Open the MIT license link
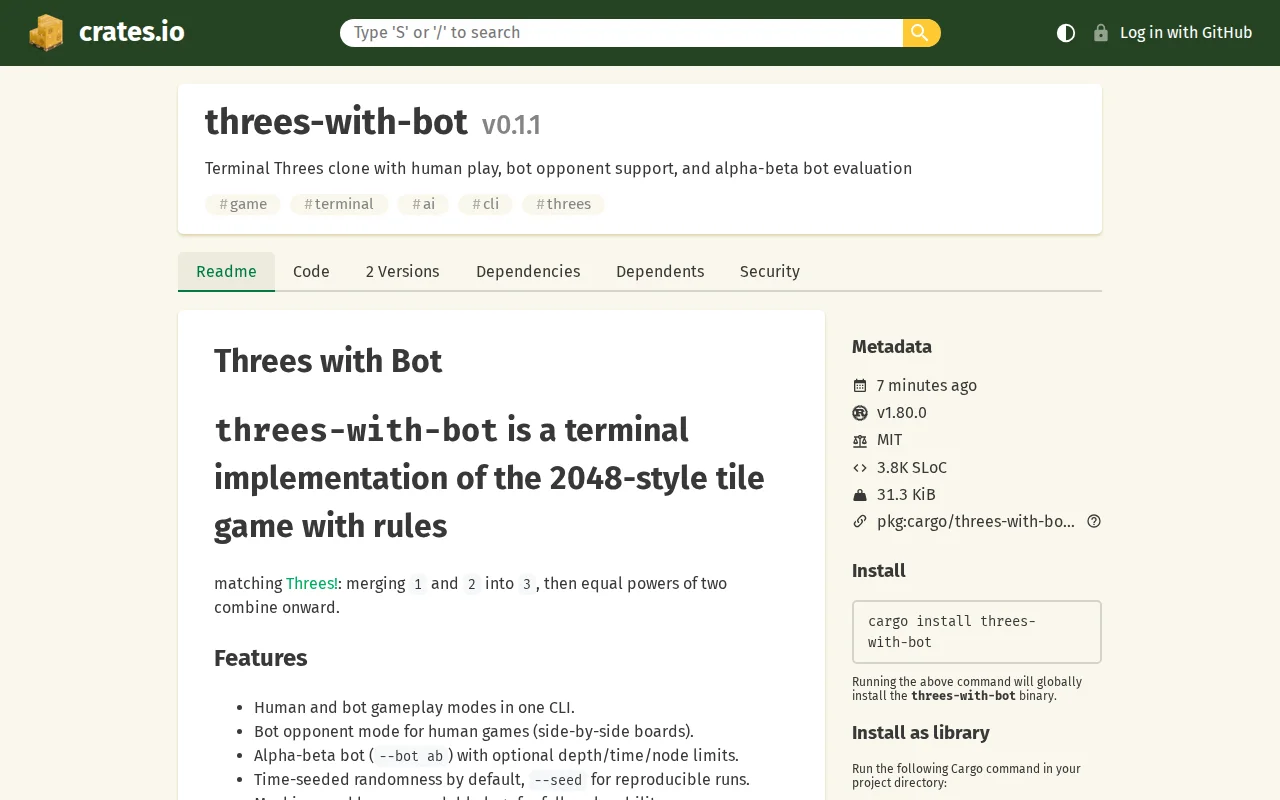 pyautogui.click(x=890, y=440)
